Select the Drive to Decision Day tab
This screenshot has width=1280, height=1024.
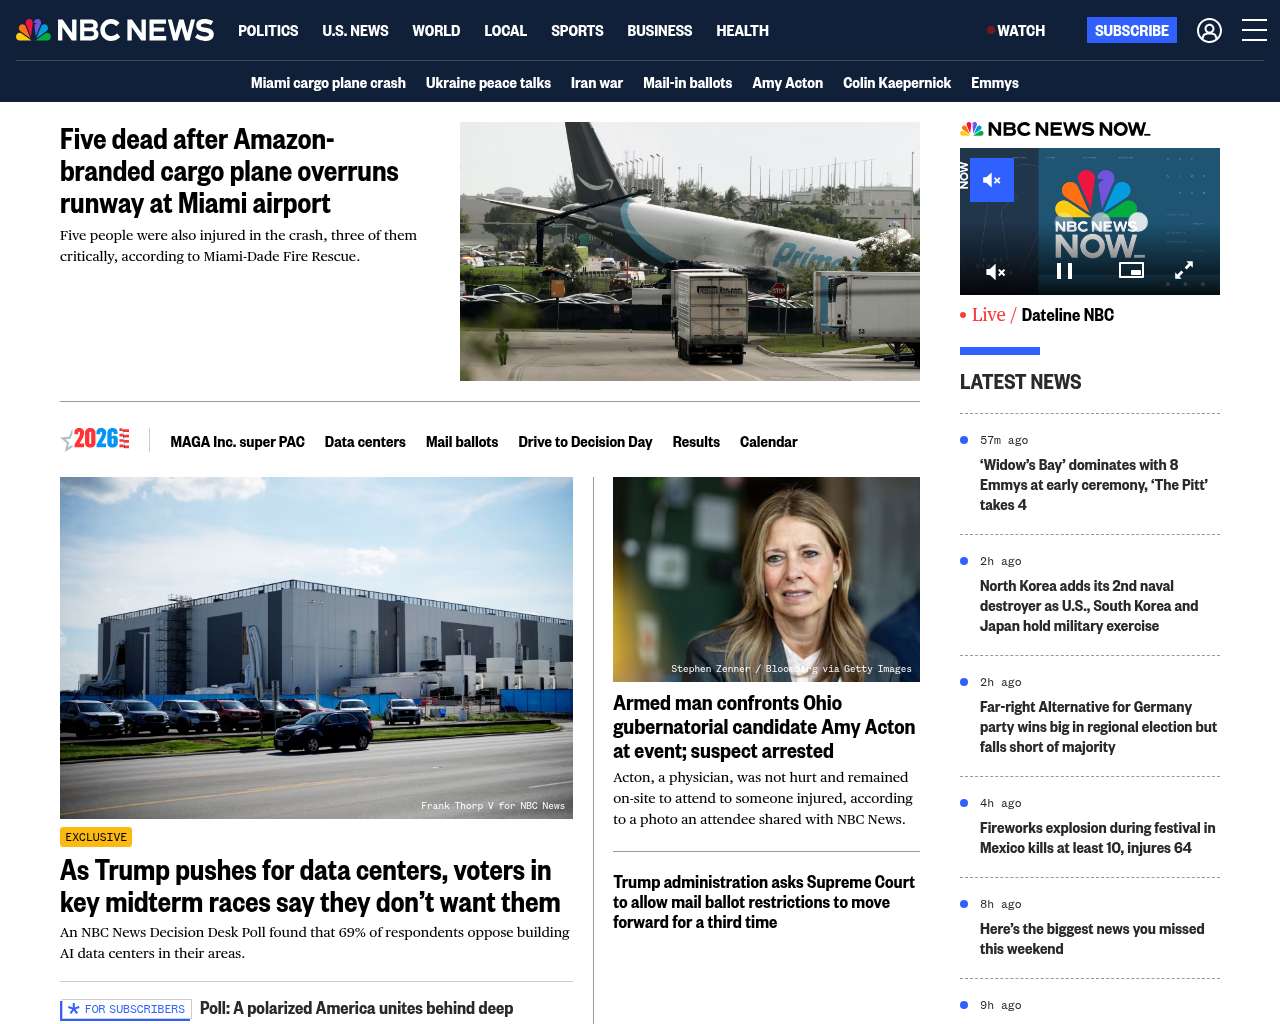click(x=585, y=442)
